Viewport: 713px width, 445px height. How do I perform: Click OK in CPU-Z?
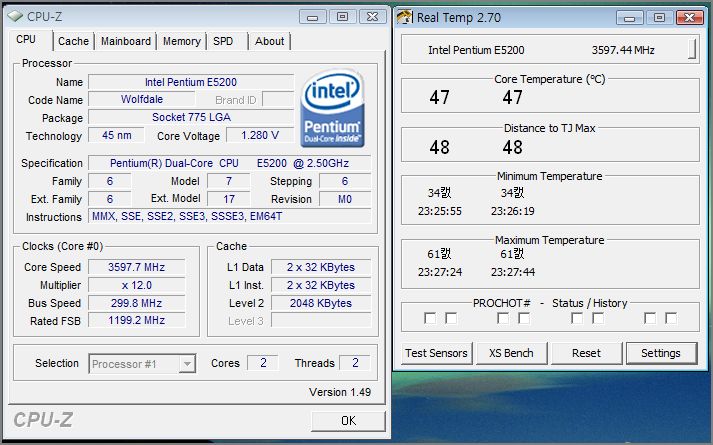348,421
